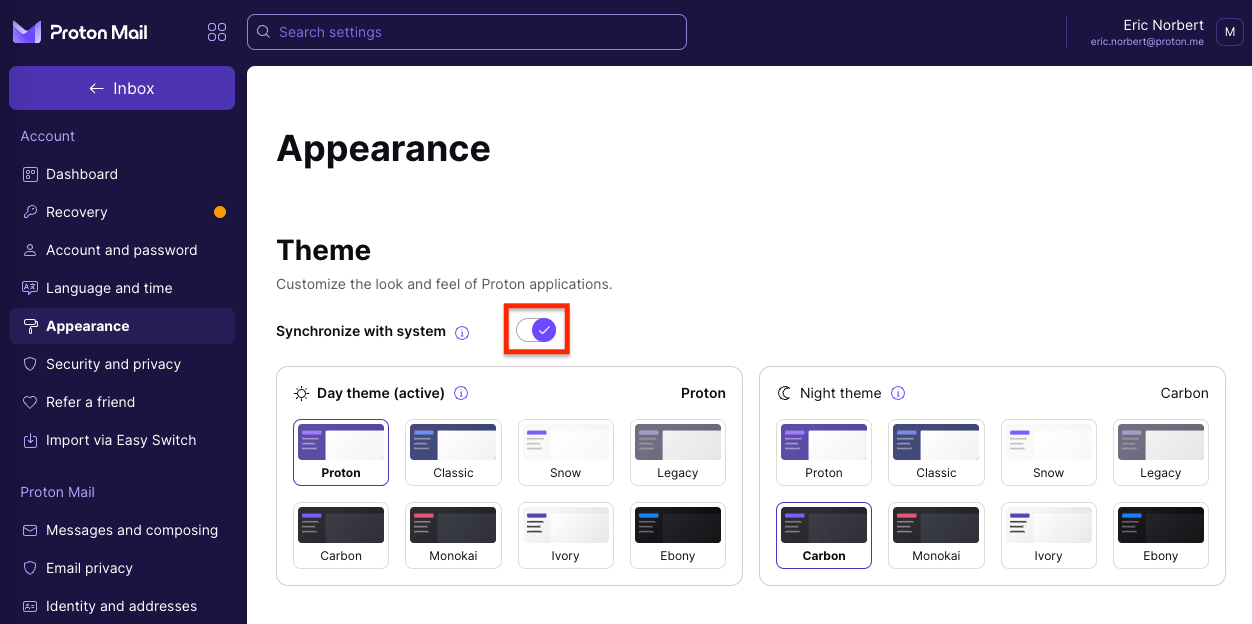Select Ivory as the day theme
The width and height of the screenshot is (1252, 624).
[x=565, y=535]
